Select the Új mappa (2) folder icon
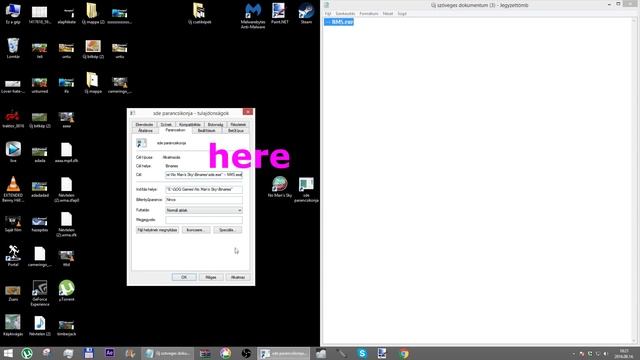 (93, 13)
